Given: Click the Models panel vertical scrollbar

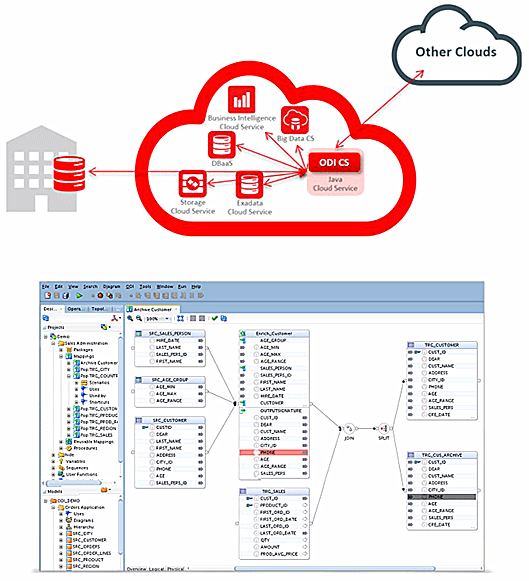Looking at the screenshot, I should 120,527.
